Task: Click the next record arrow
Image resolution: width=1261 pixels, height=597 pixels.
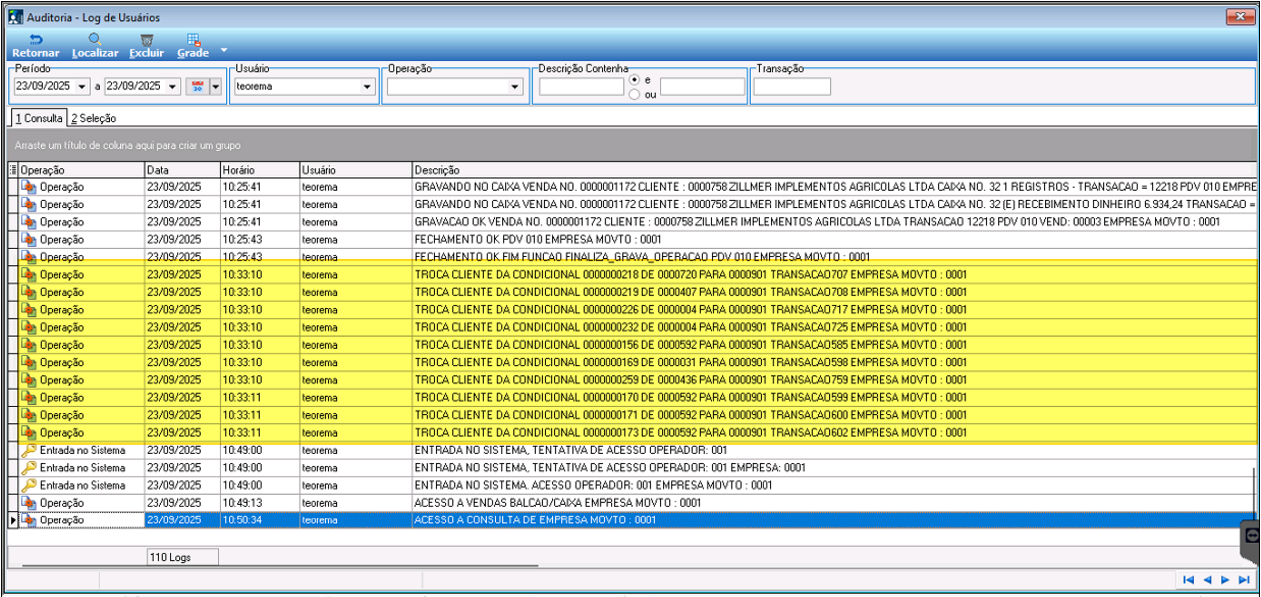Action: (1225, 579)
